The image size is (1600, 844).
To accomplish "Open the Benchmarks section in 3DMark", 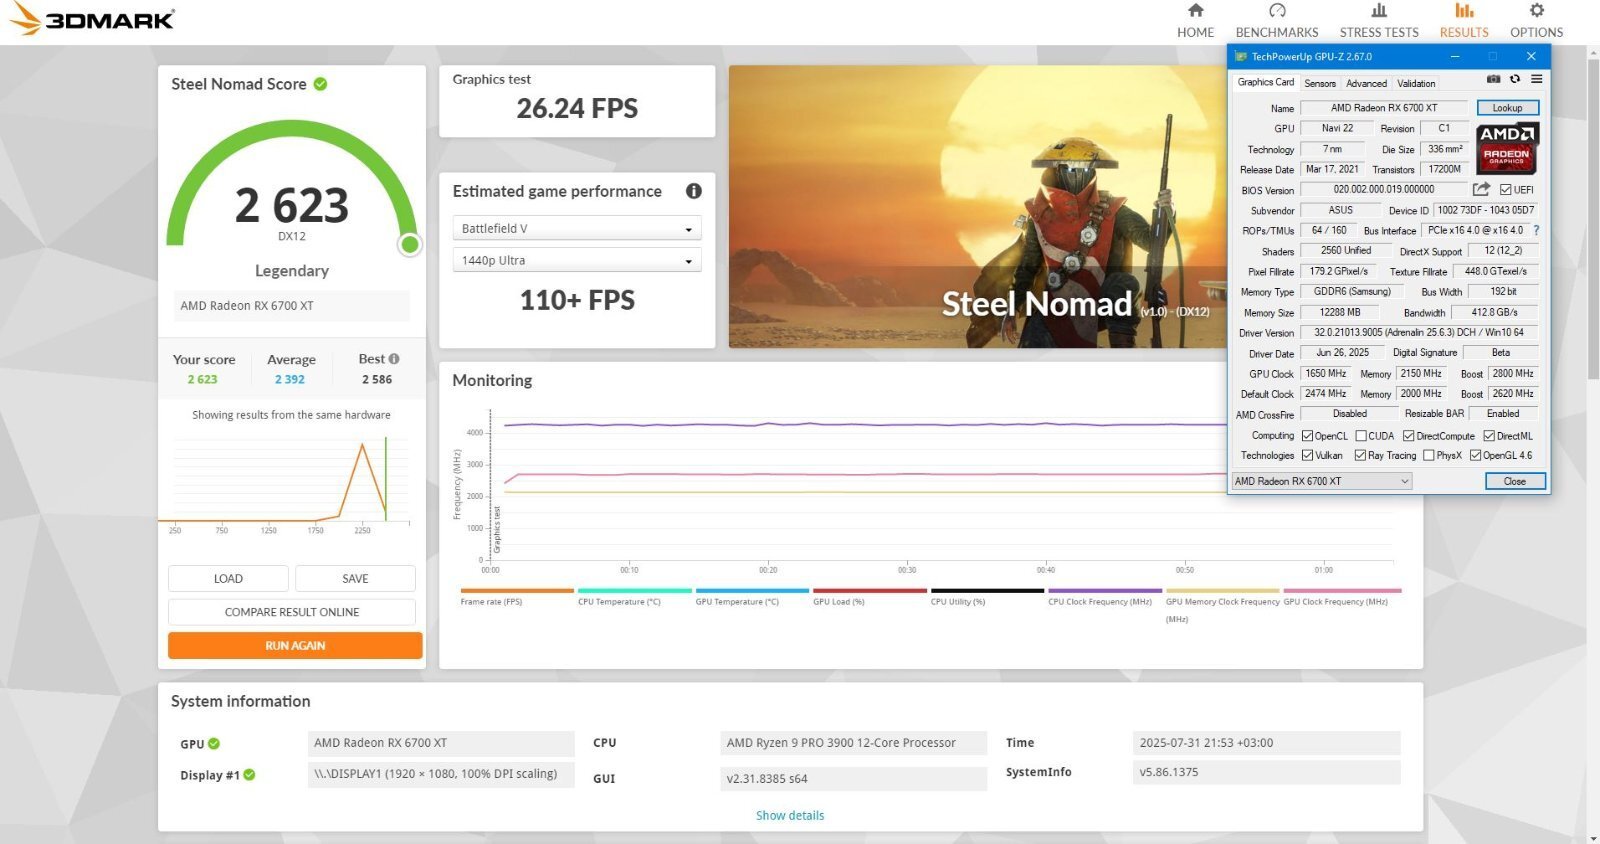I will 1277,21.
